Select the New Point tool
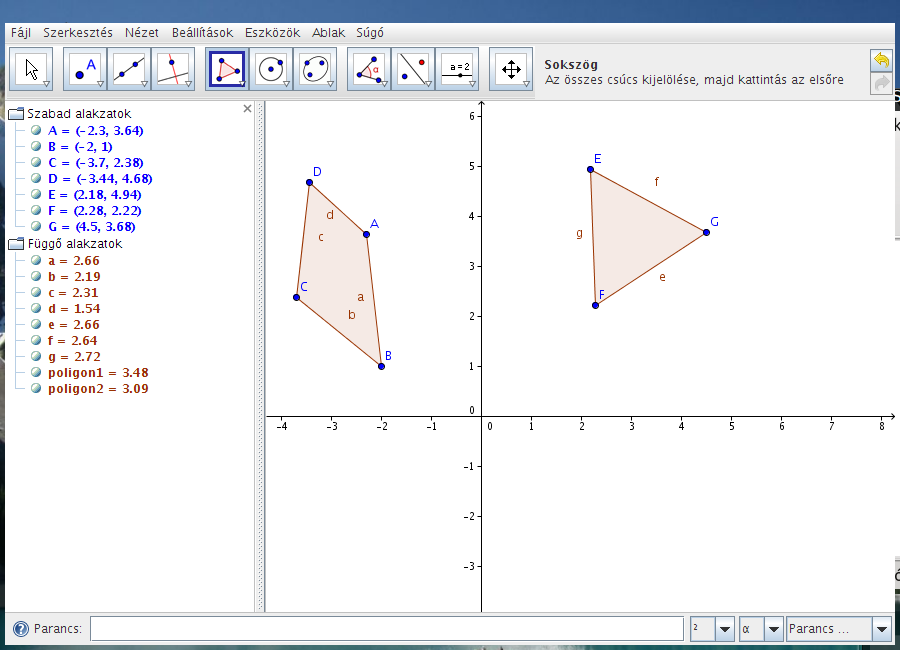 click(x=84, y=69)
